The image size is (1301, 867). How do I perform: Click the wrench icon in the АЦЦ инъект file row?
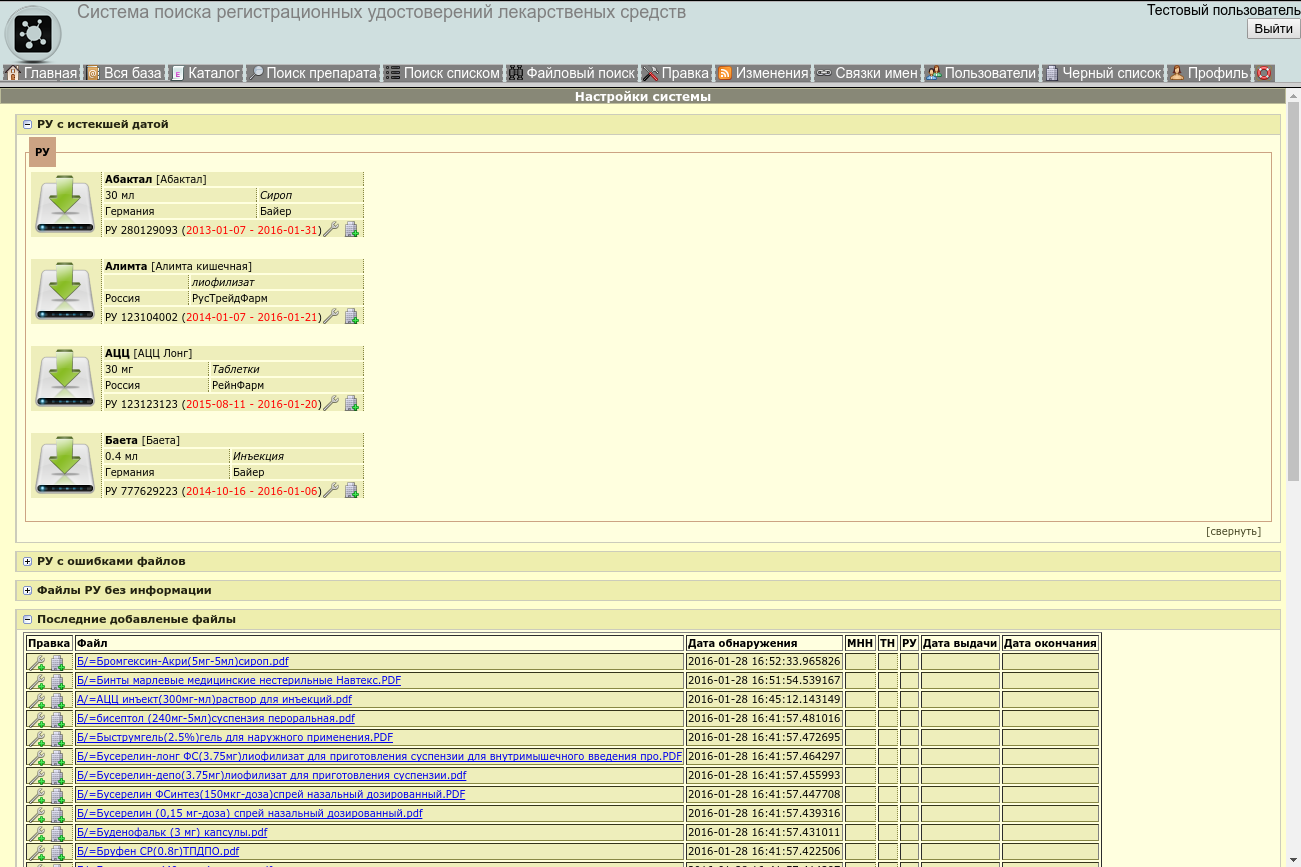[38, 701]
